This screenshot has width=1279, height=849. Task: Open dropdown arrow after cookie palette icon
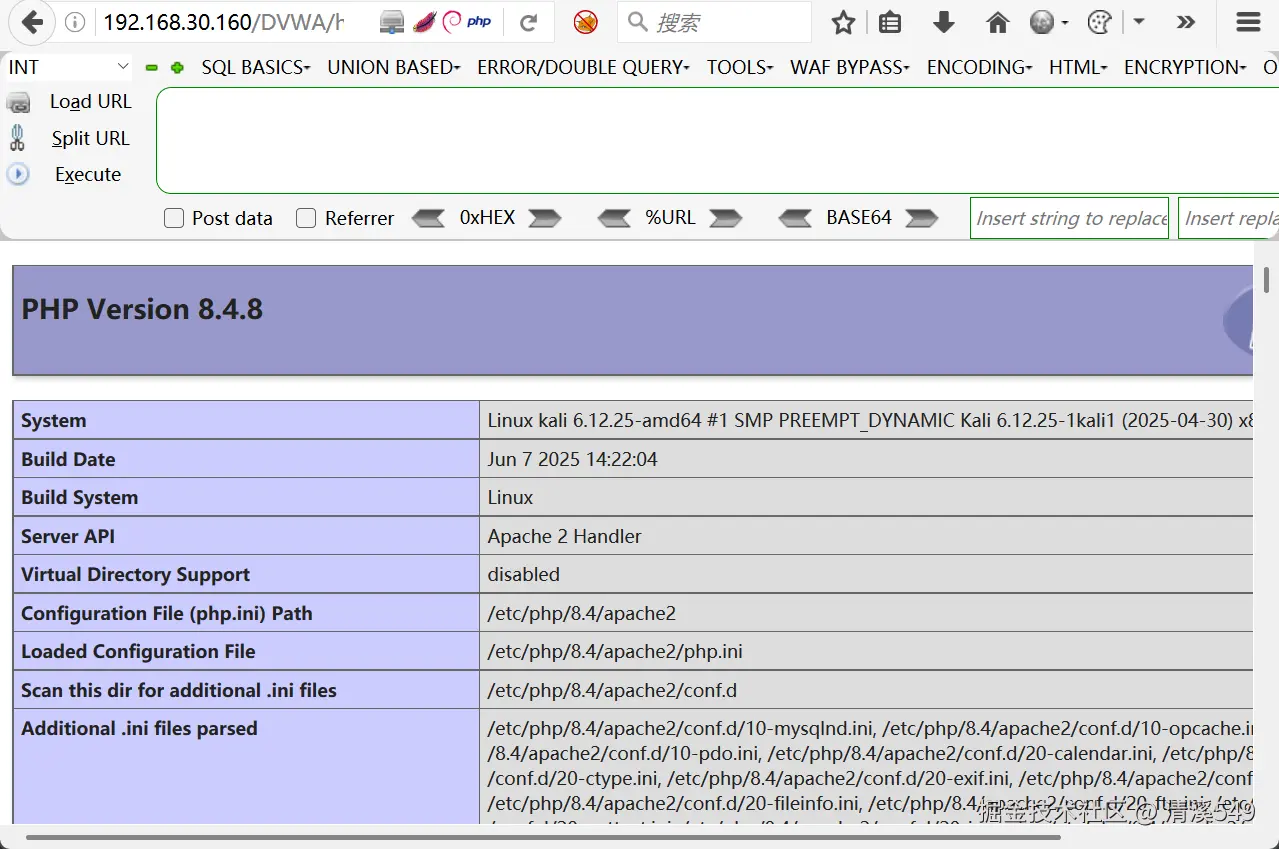pyautogui.click(x=1138, y=22)
